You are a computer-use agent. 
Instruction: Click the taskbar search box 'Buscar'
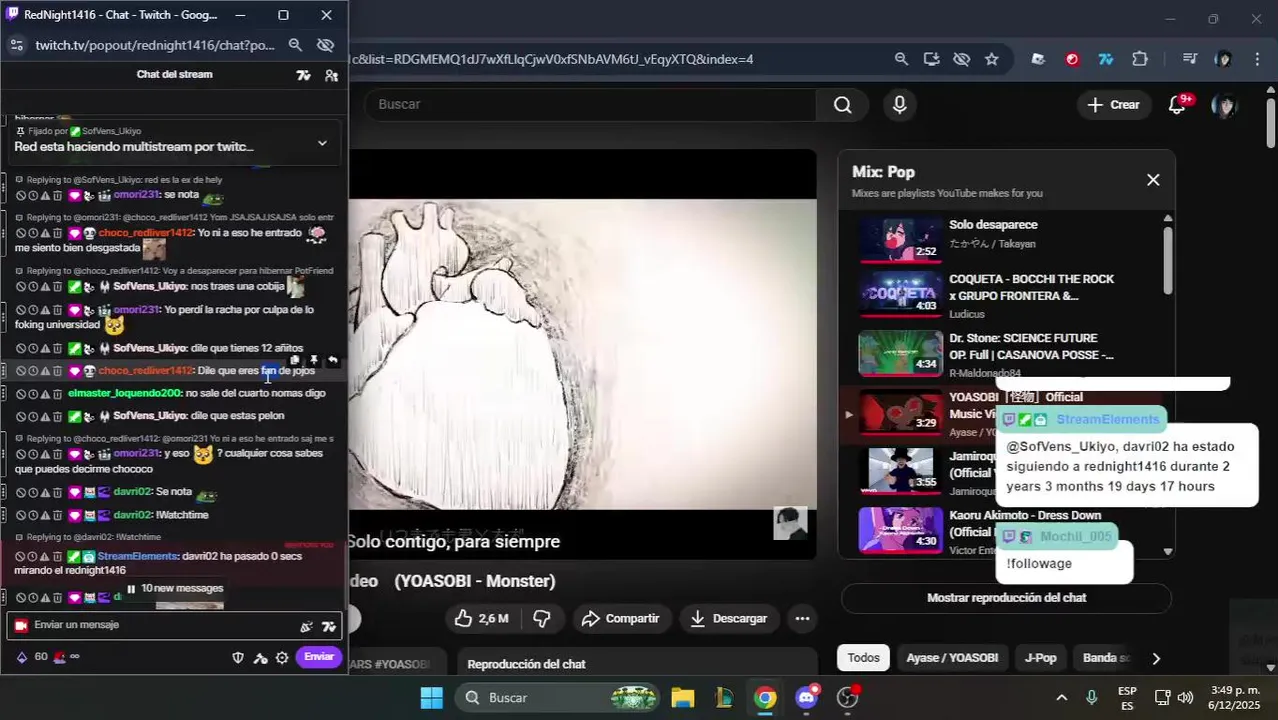click(x=558, y=698)
